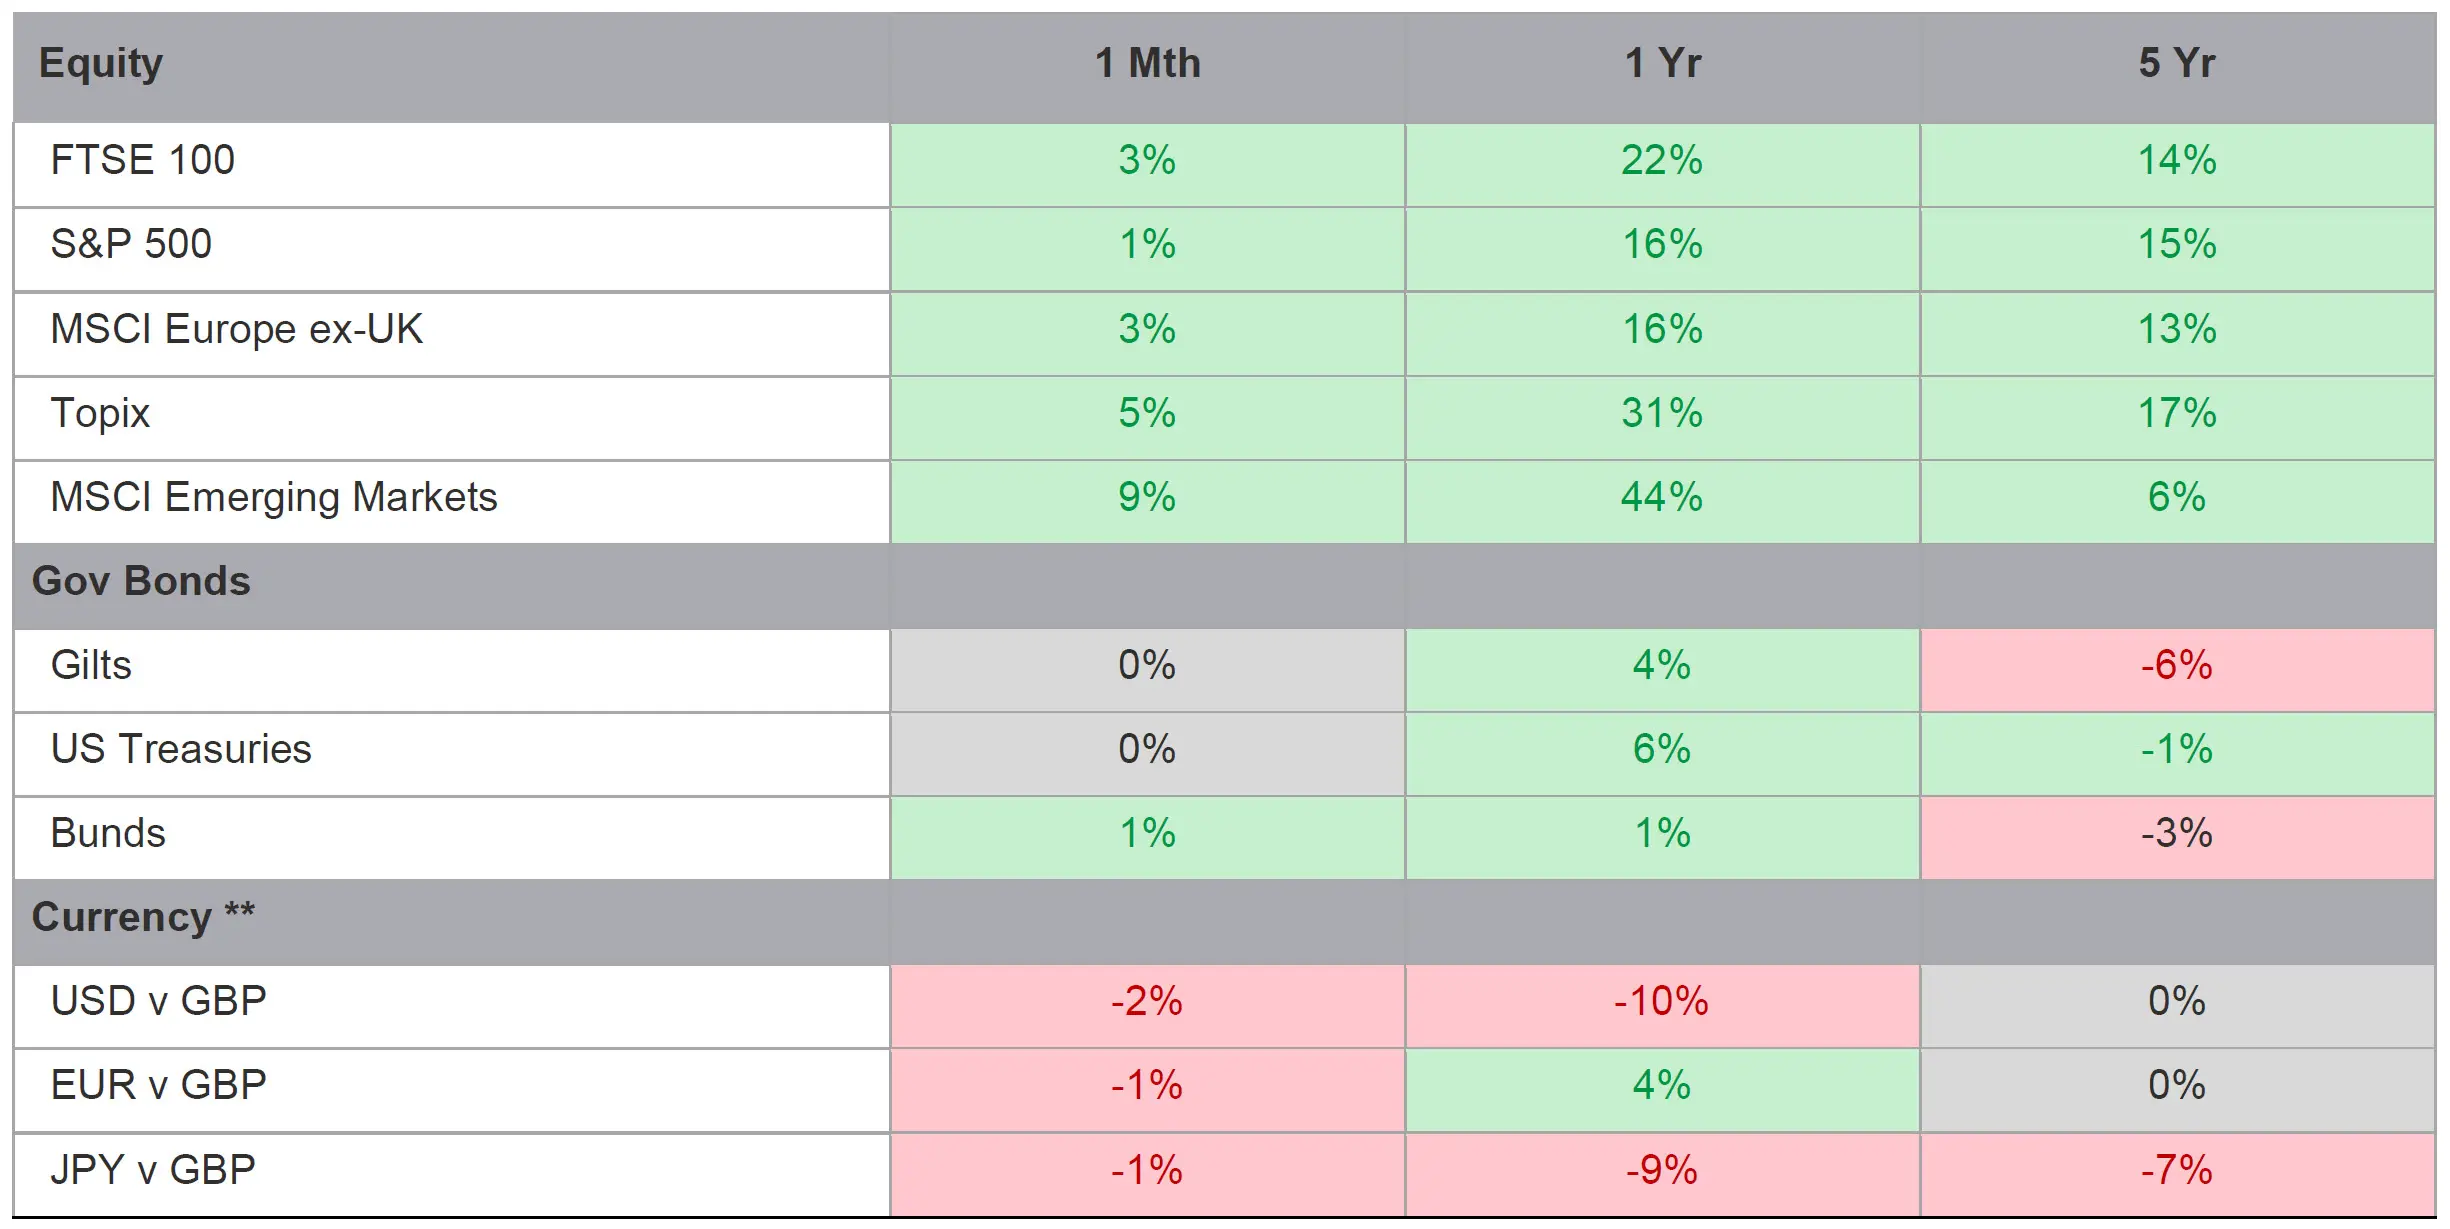Select FTSE 100 1 Yr 22% cell

1662,161
